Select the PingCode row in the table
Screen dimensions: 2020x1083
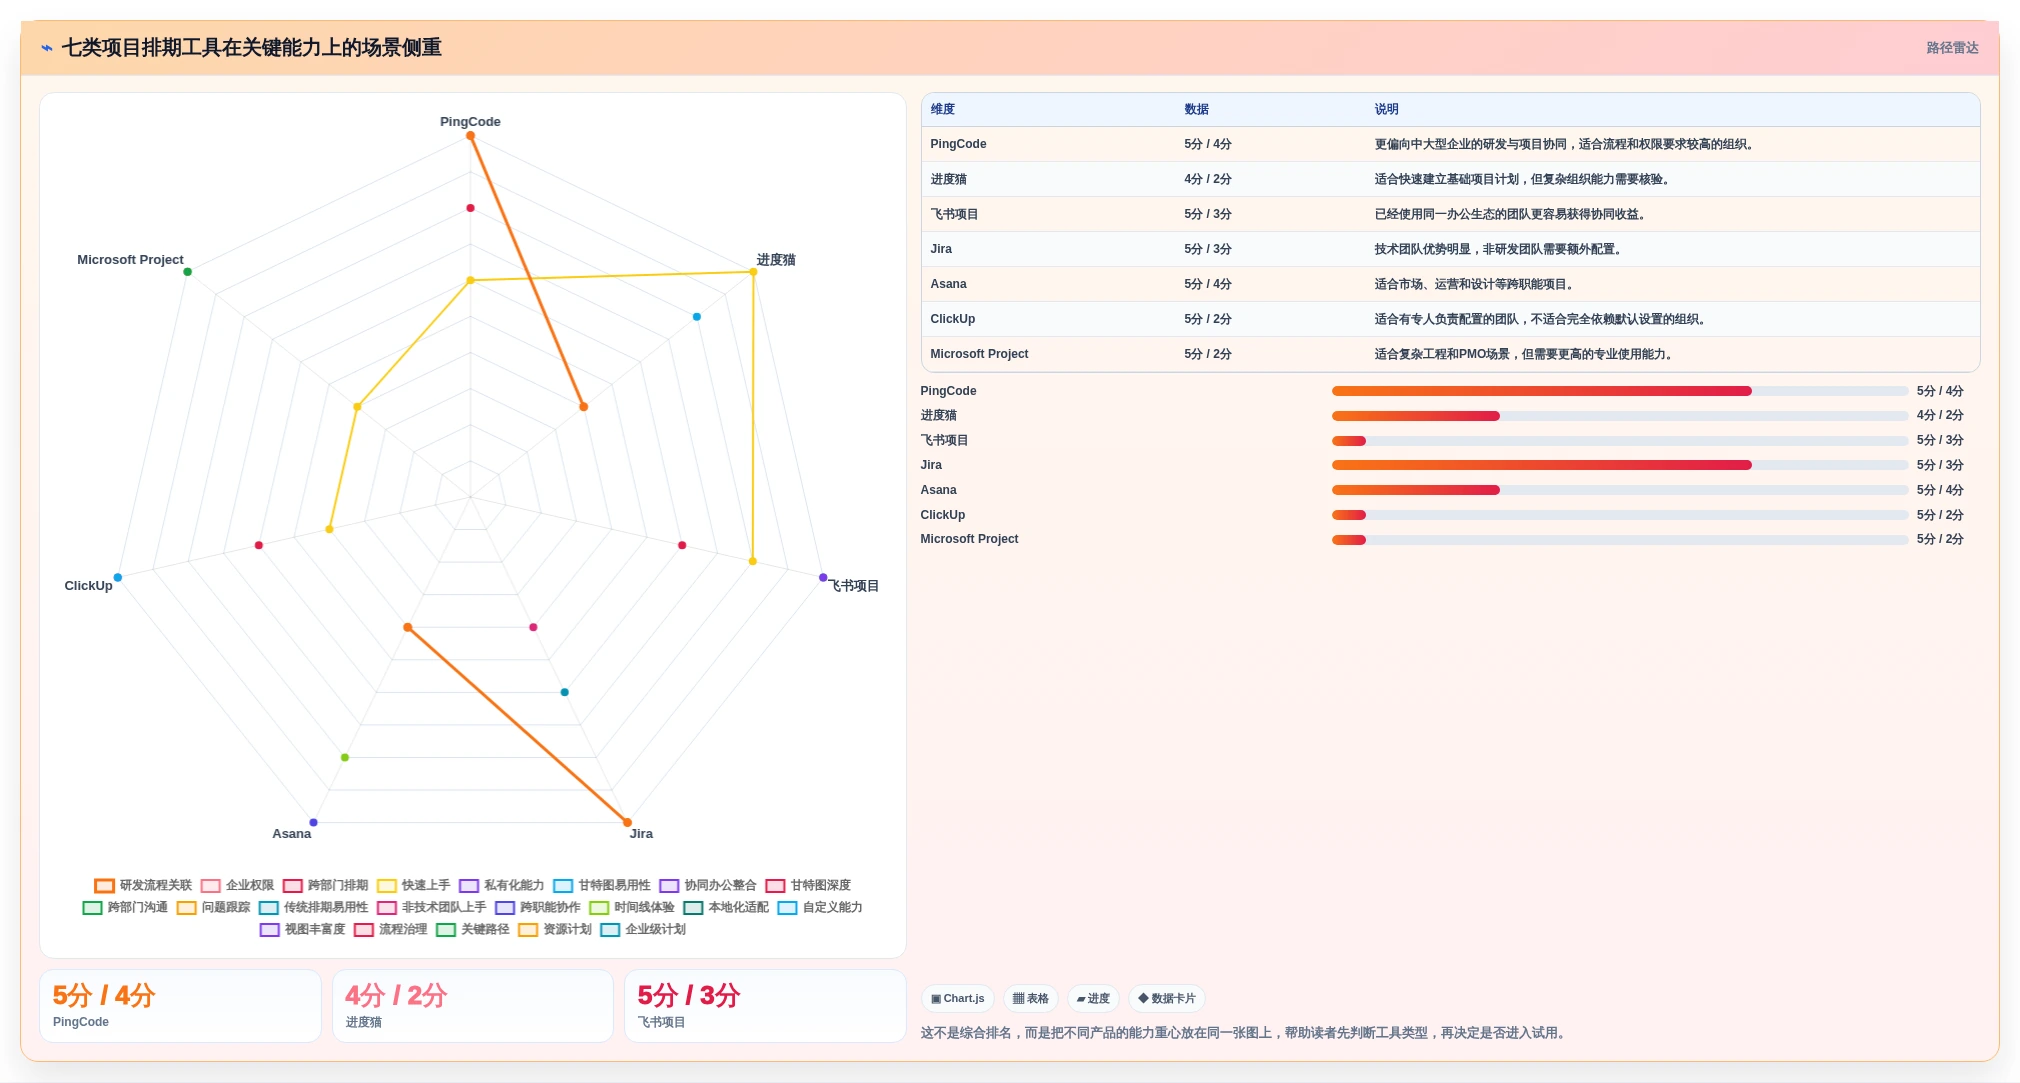1450,145
